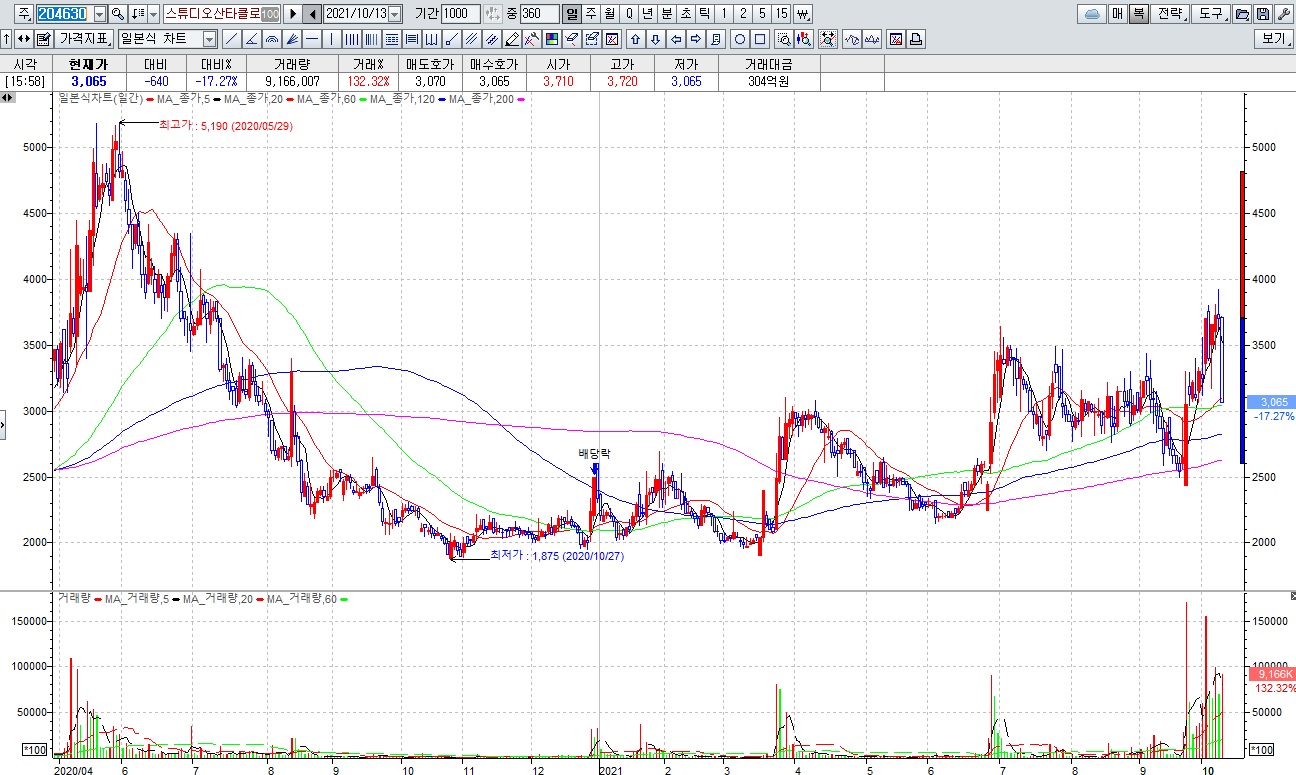This screenshot has width=1296, height=775.
Task: Toggle minute (분) chart period
Action: pos(667,14)
